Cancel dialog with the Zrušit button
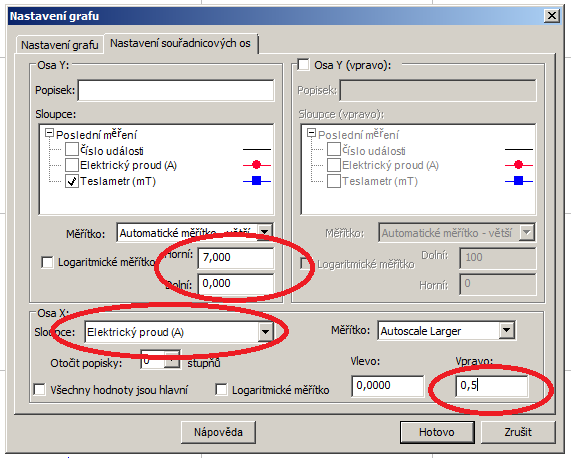This screenshot has width=571, height=458. pos(518,432)
